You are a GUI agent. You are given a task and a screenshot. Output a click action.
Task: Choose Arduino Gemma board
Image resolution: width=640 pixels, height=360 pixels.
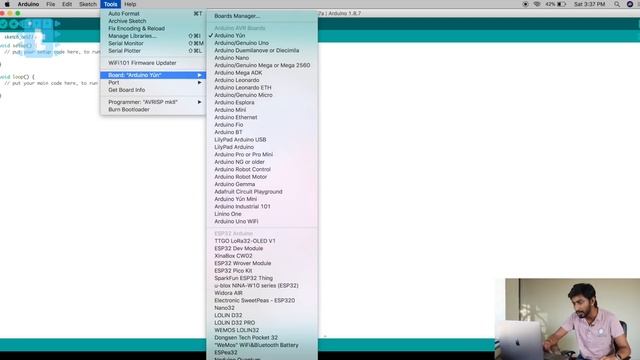(x=262, y=184)
